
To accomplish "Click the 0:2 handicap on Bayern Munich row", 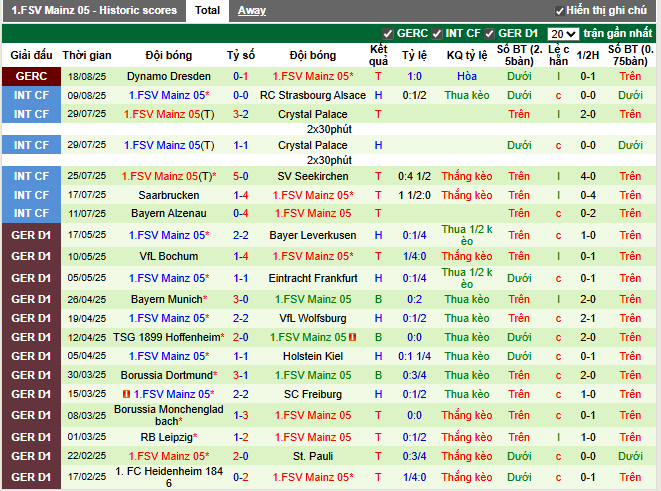I will coord(414,299).
